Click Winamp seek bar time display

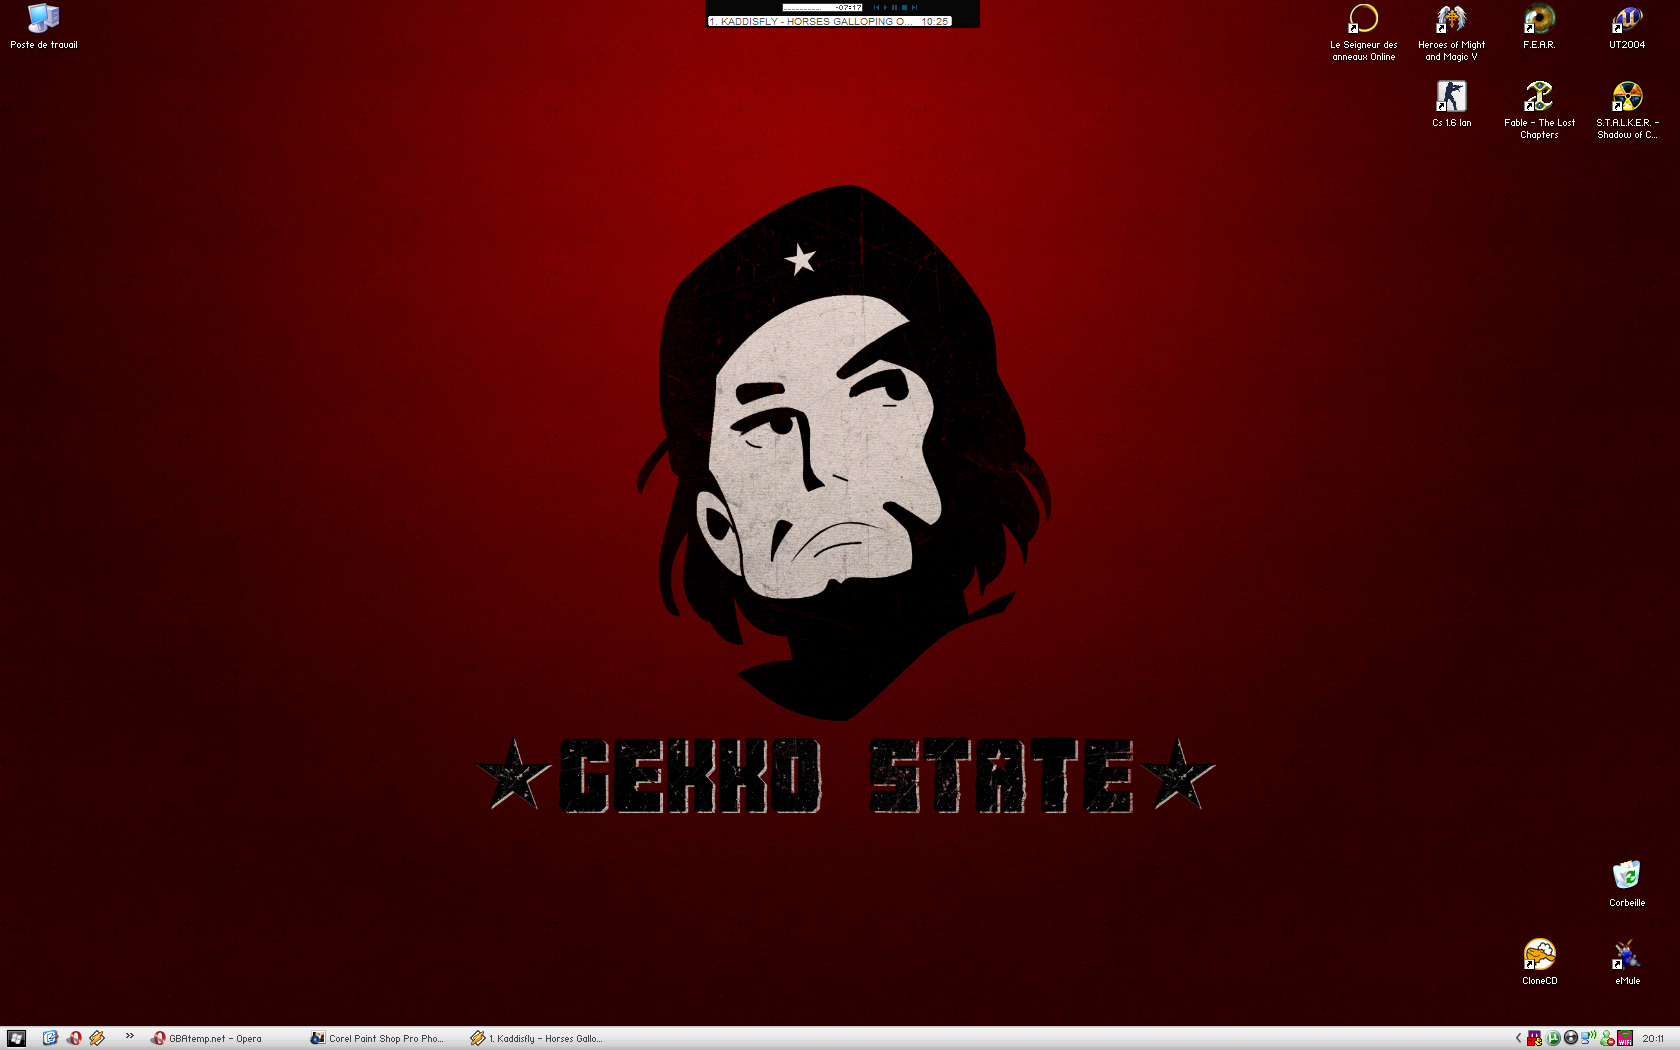pyautogui.click(x=822, y=7)
